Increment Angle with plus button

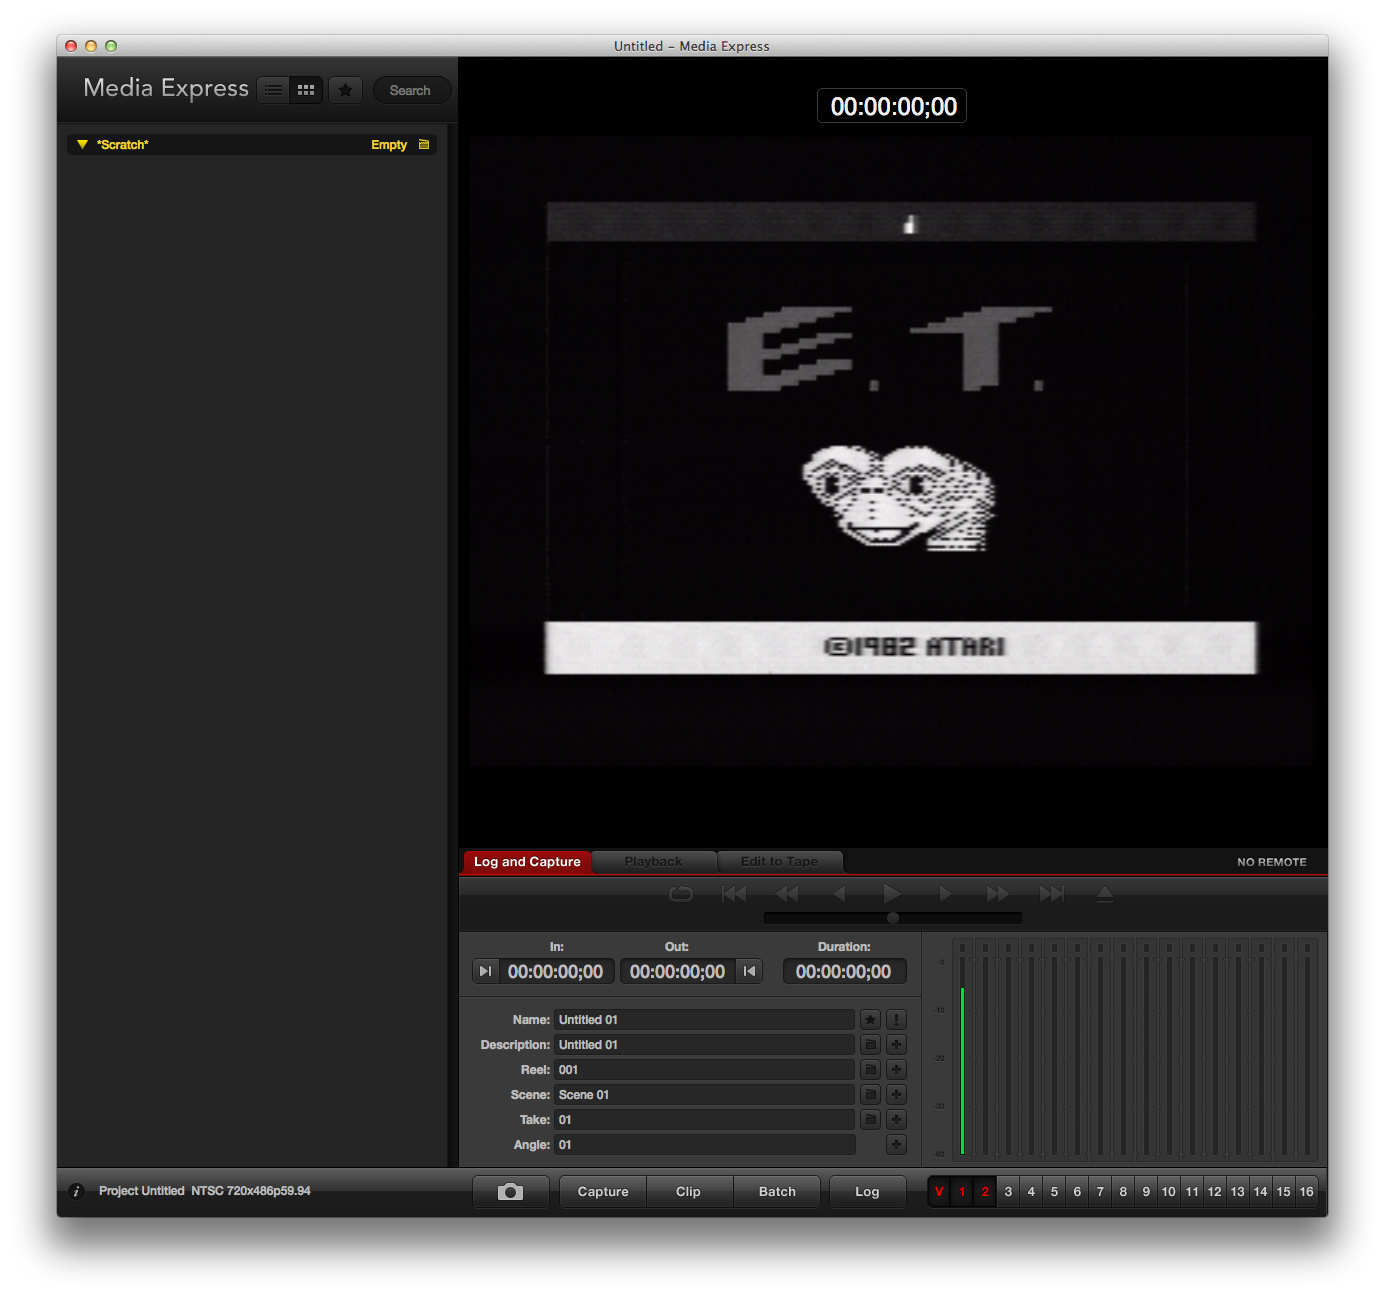pos(897,1145)
